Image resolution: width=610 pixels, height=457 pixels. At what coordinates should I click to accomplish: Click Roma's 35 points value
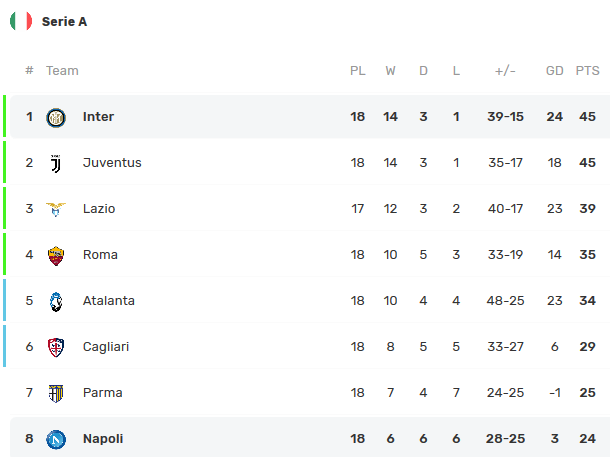point(587,255)
